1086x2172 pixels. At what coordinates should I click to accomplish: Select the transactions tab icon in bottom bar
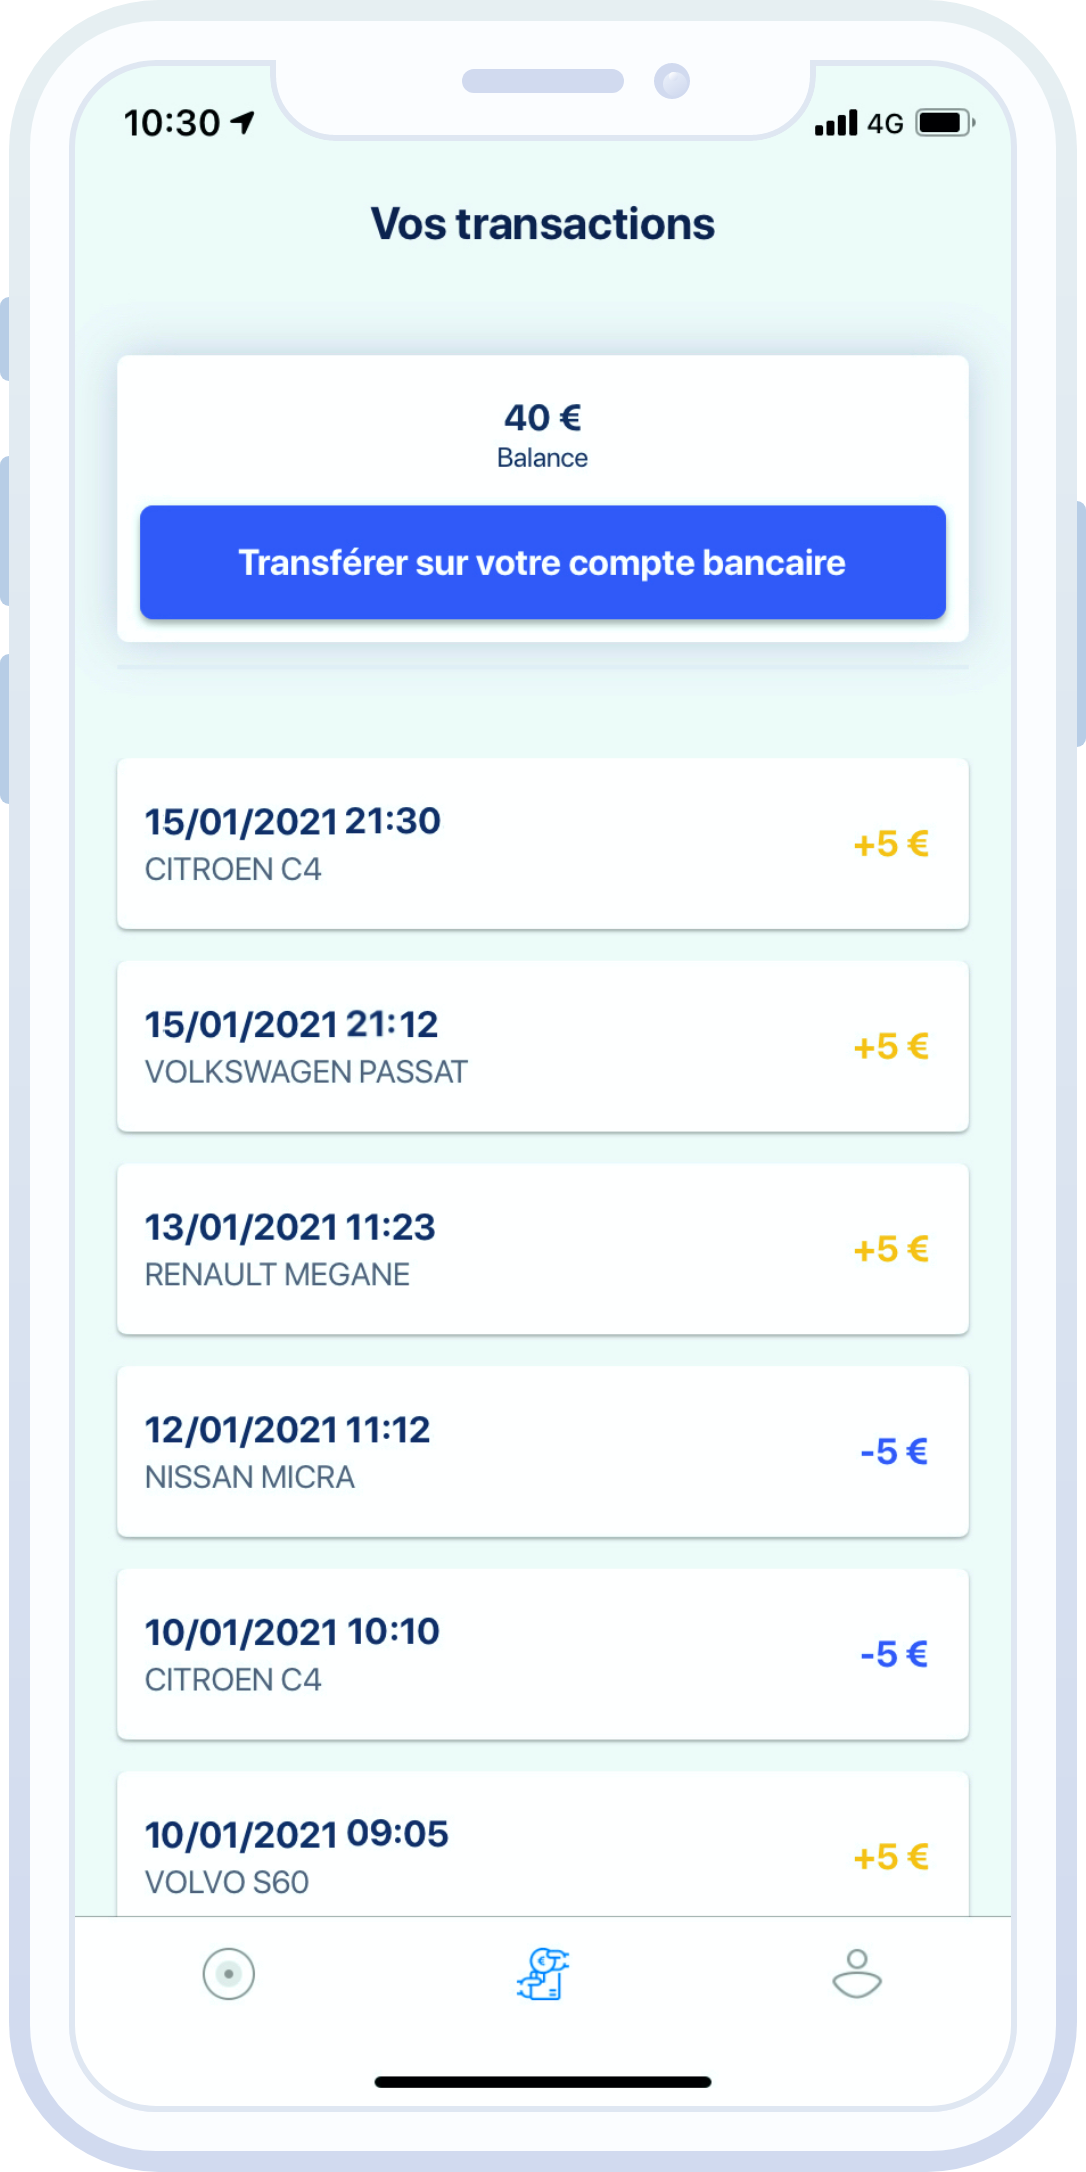click(x=543, y=1974)
